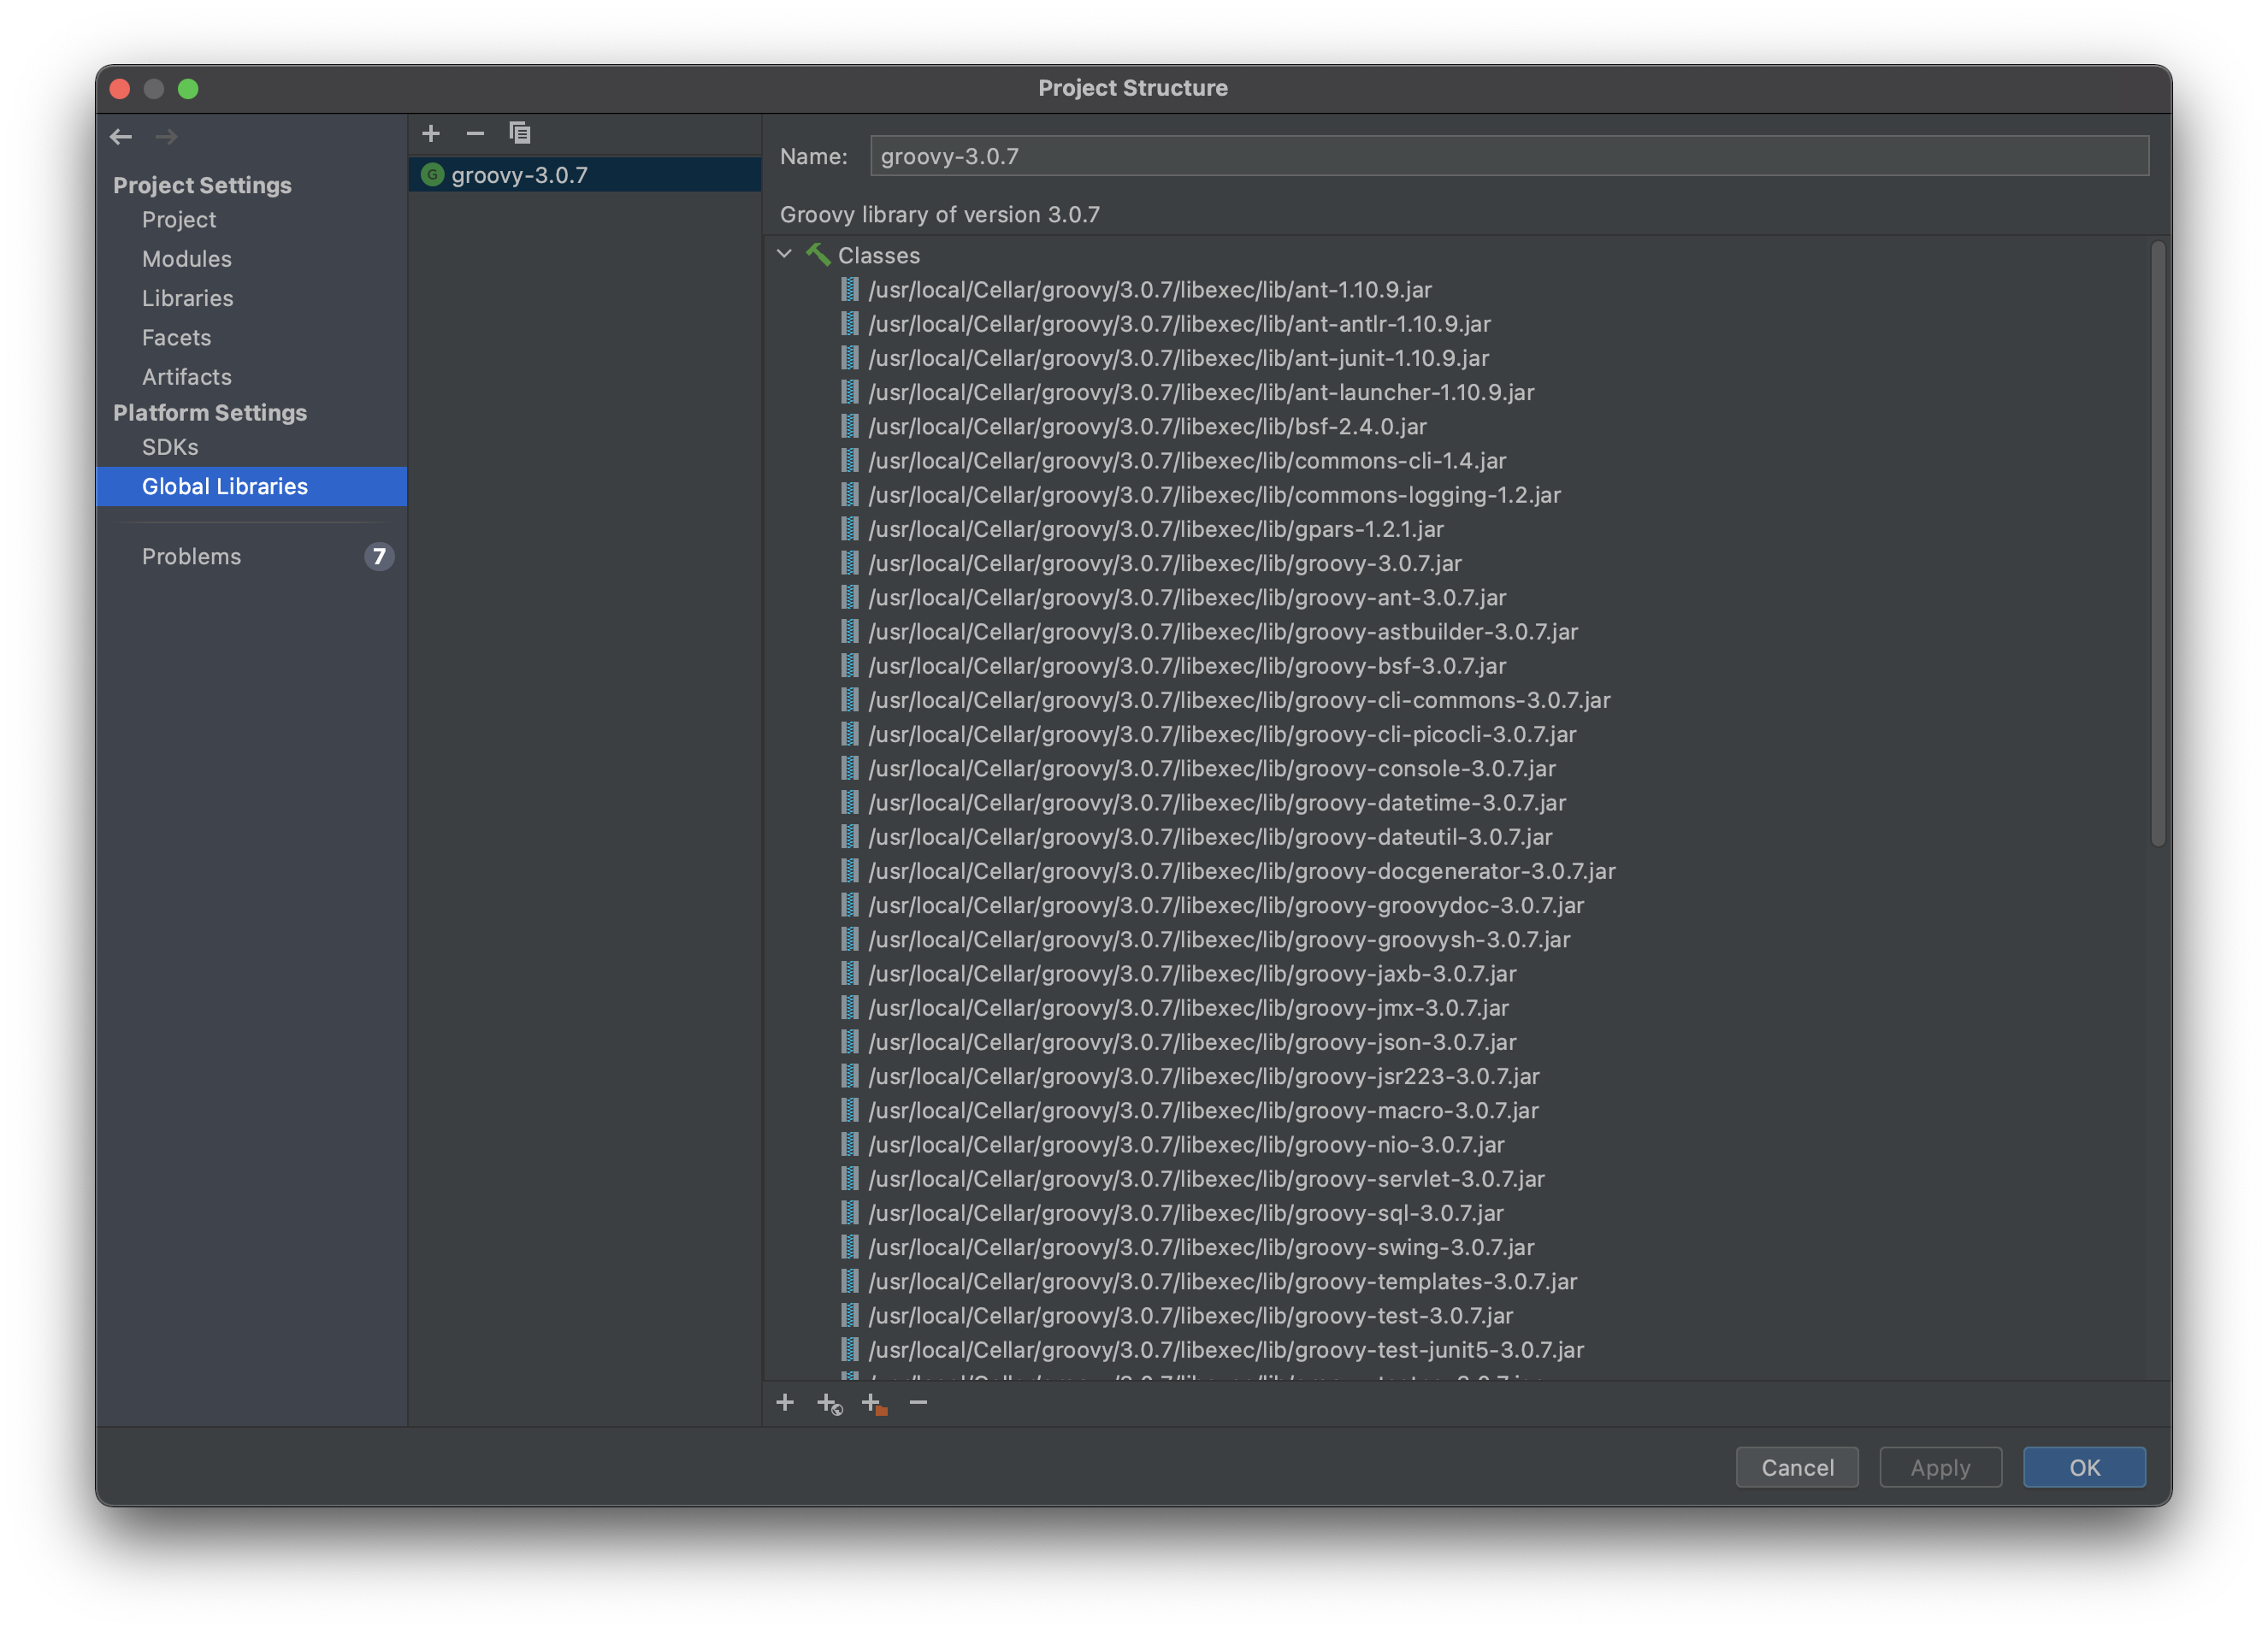
Task: Open the Problems list with 7 items
Action: pos(191,556)
